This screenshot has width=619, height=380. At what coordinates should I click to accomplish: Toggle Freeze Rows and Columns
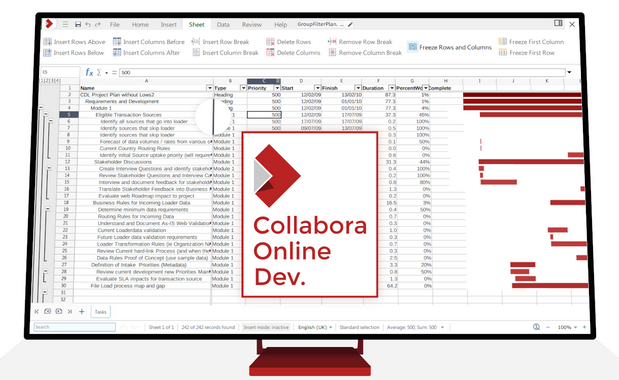450,47
